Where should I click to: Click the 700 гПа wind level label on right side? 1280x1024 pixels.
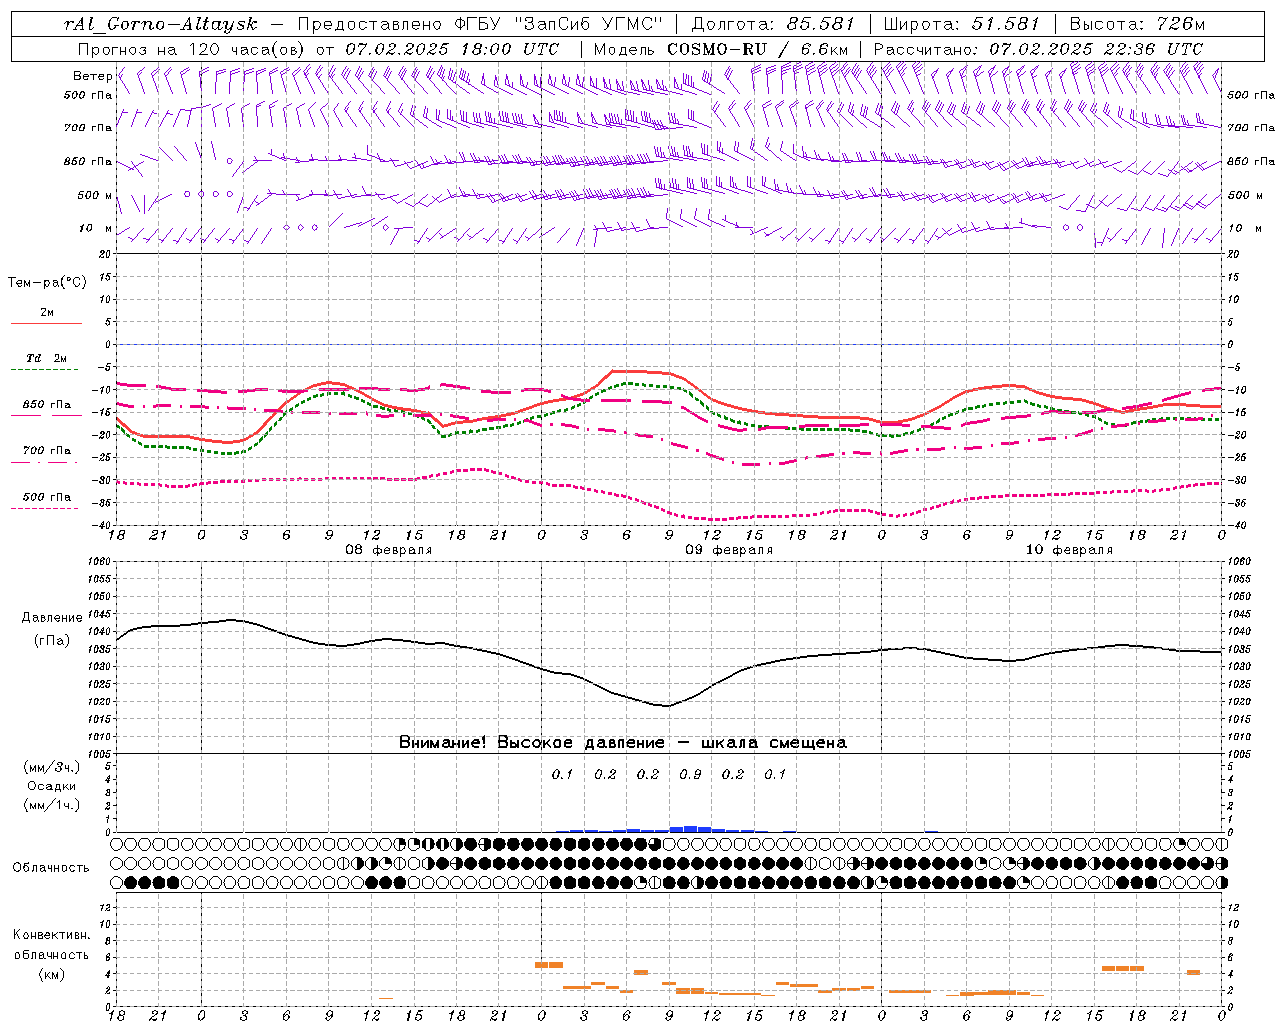tap(1251, 128)
